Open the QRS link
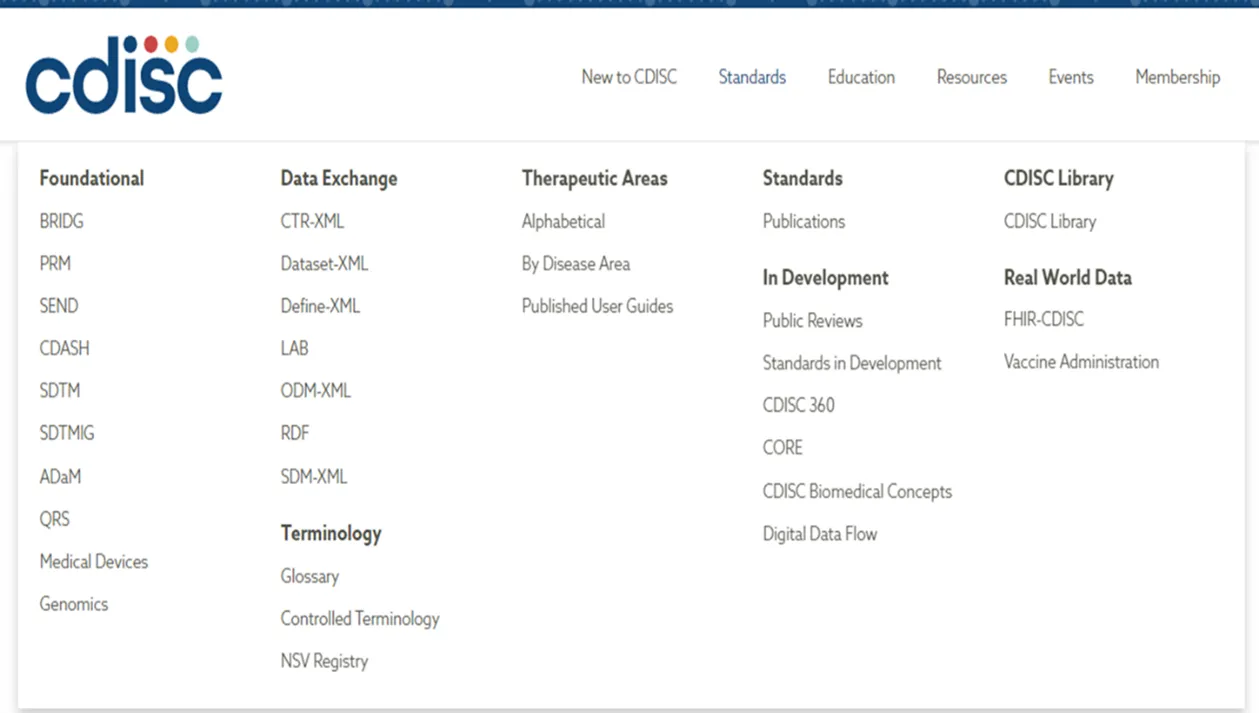Screen dimensions: 1259x713 55,519
